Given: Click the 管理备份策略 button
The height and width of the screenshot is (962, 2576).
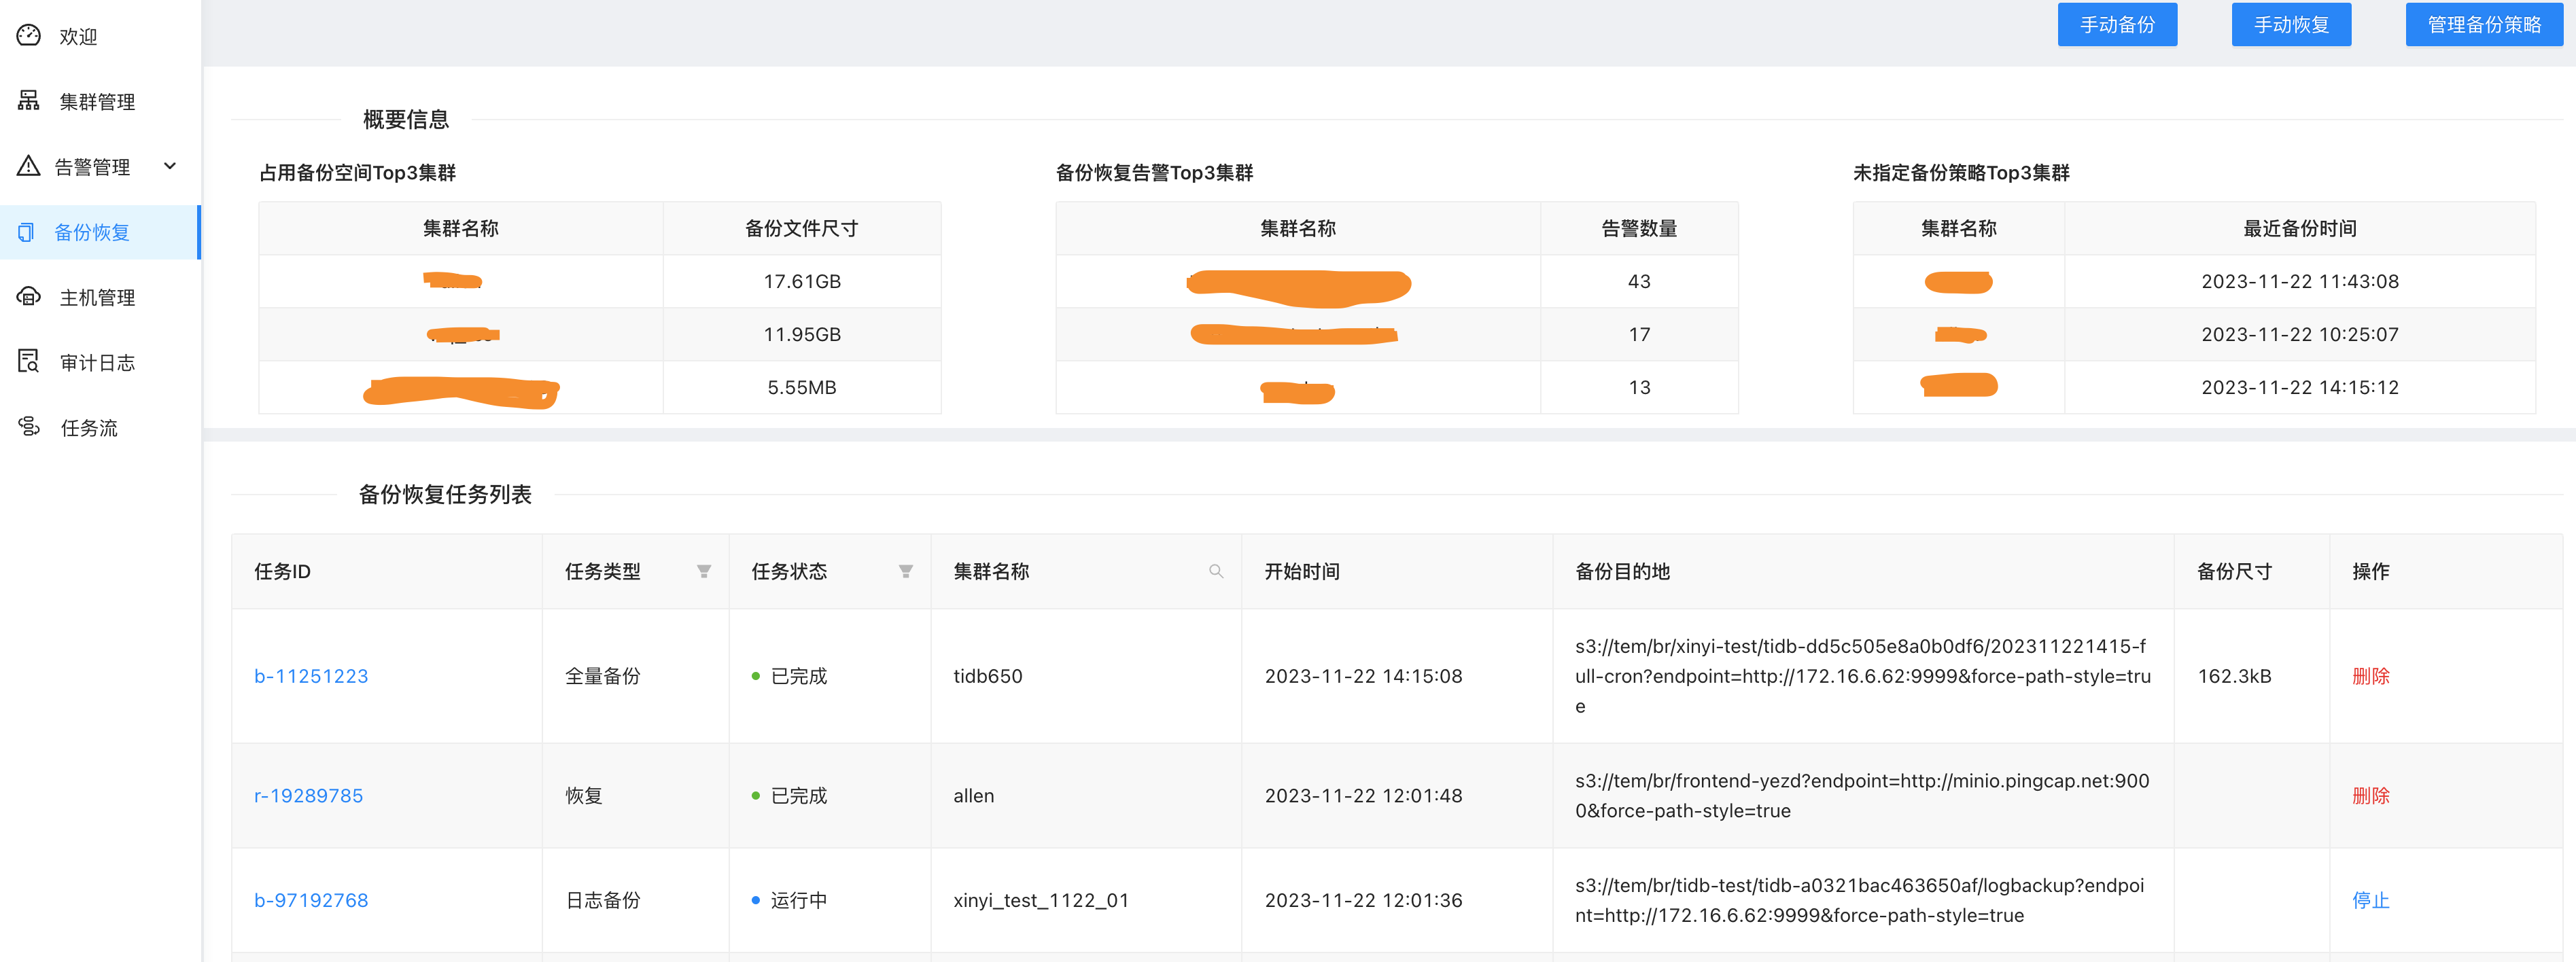Looking at the screenshot, I should (2484, 24).
